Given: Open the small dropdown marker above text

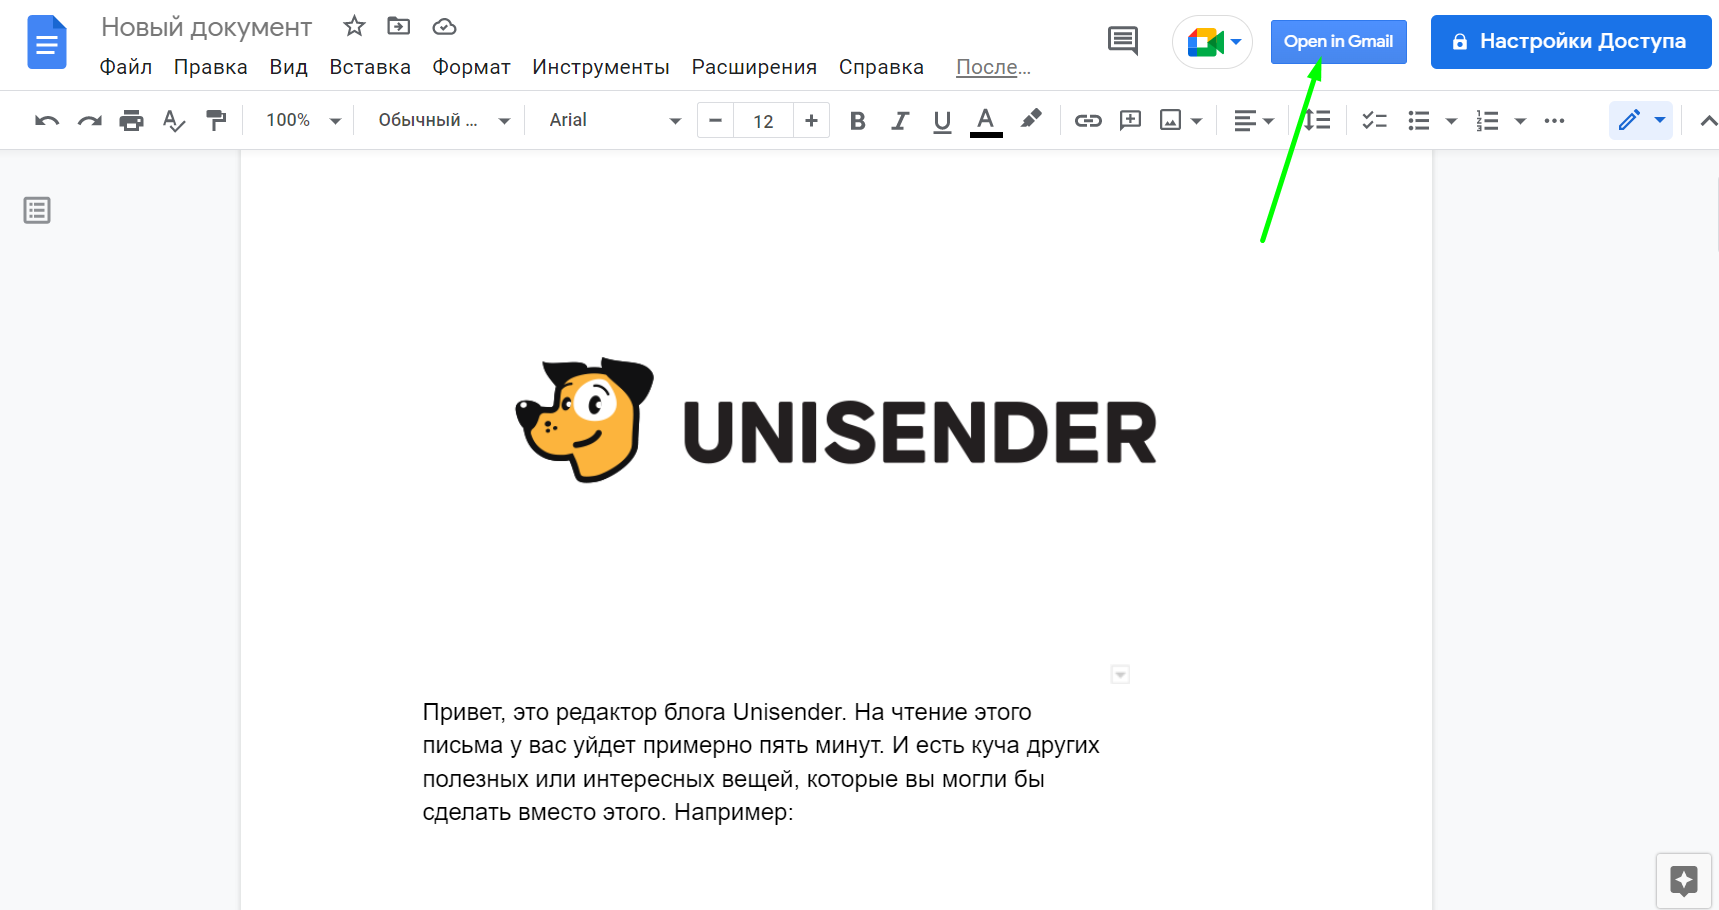Looking at the screenshot, I should pyautogui.click(x=1120, y=675).
